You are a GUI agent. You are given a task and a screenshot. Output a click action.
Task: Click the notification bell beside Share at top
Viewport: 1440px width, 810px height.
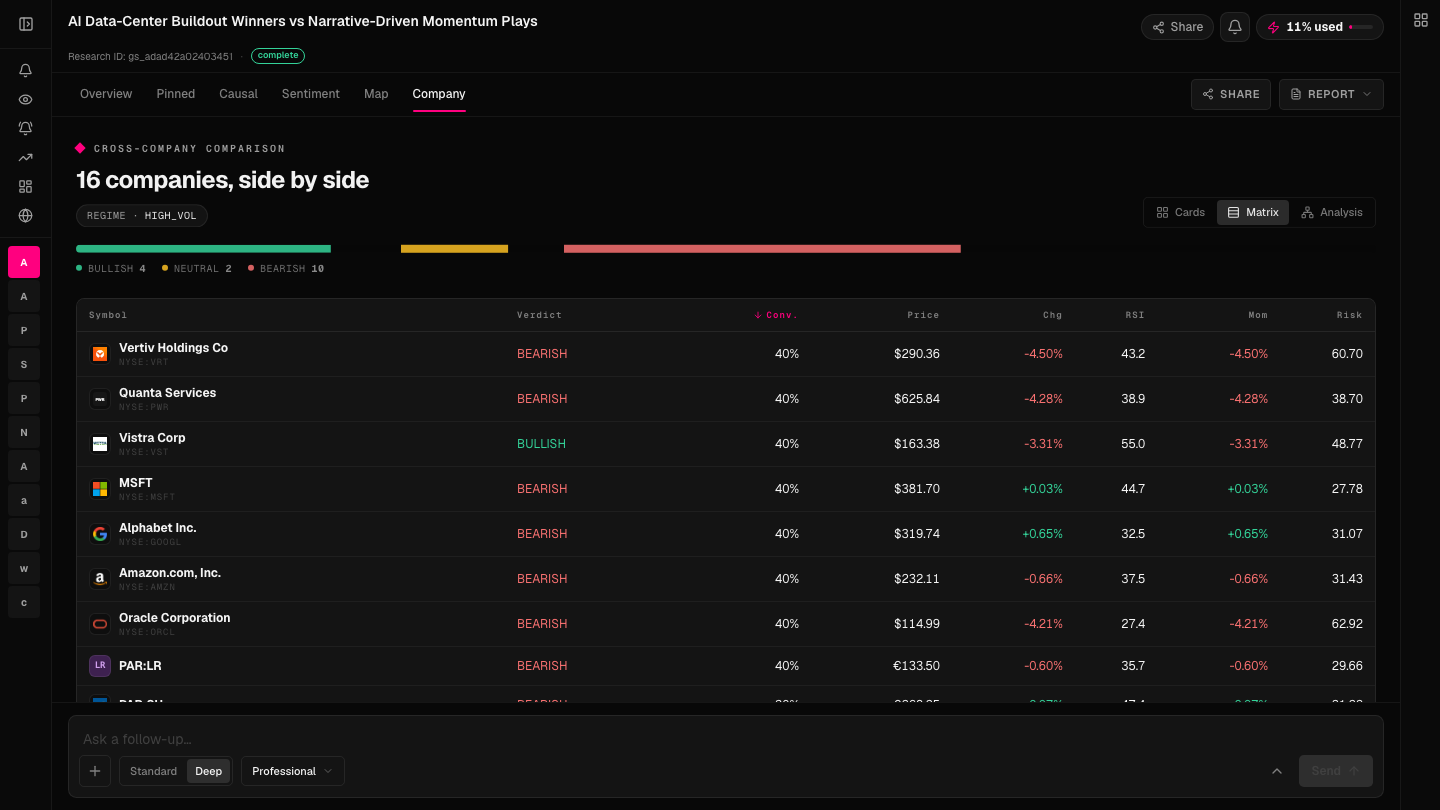1235,27
